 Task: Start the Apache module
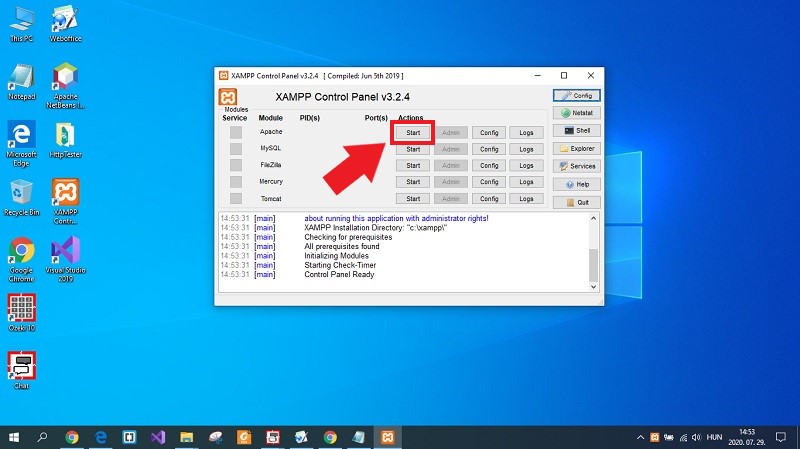tap(413, 133)
